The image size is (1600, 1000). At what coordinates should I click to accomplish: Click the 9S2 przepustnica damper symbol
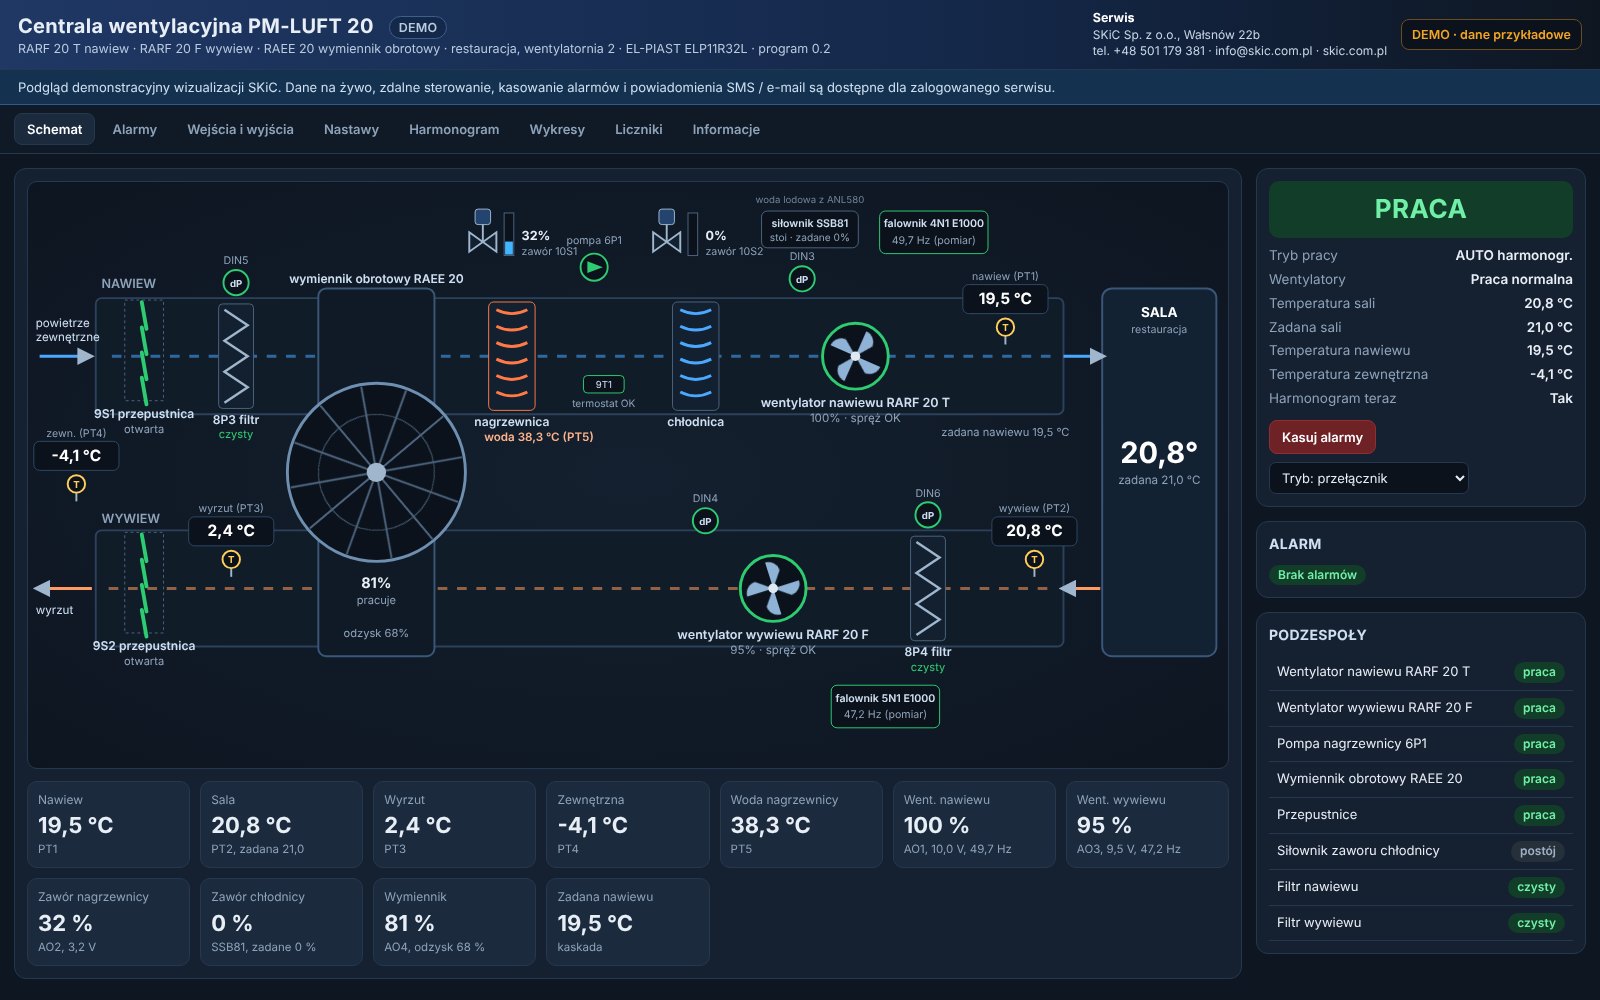point(144,586)
